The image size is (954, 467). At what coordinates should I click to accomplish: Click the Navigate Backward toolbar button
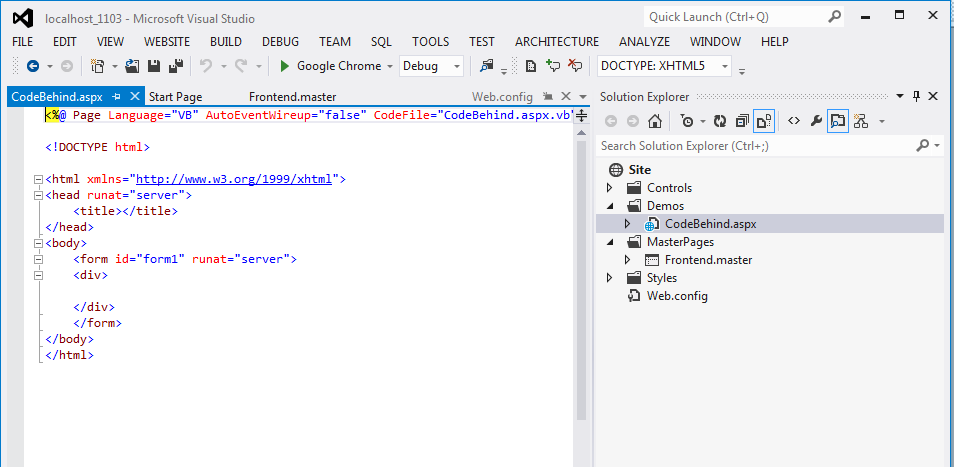33,66
